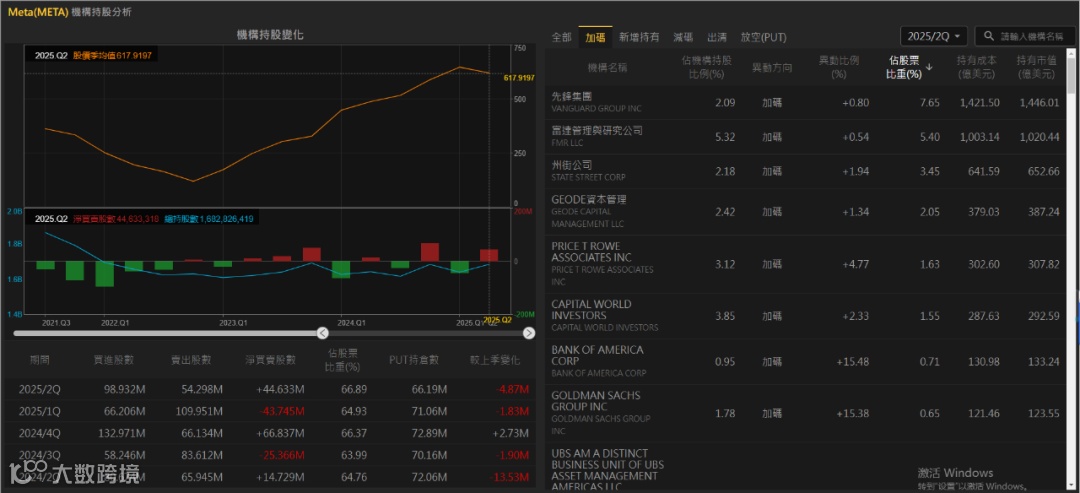The width and height of the screenshot is (1080, 493).
Task: Click the +4.77 change ratio value
Action: [855, 264]
